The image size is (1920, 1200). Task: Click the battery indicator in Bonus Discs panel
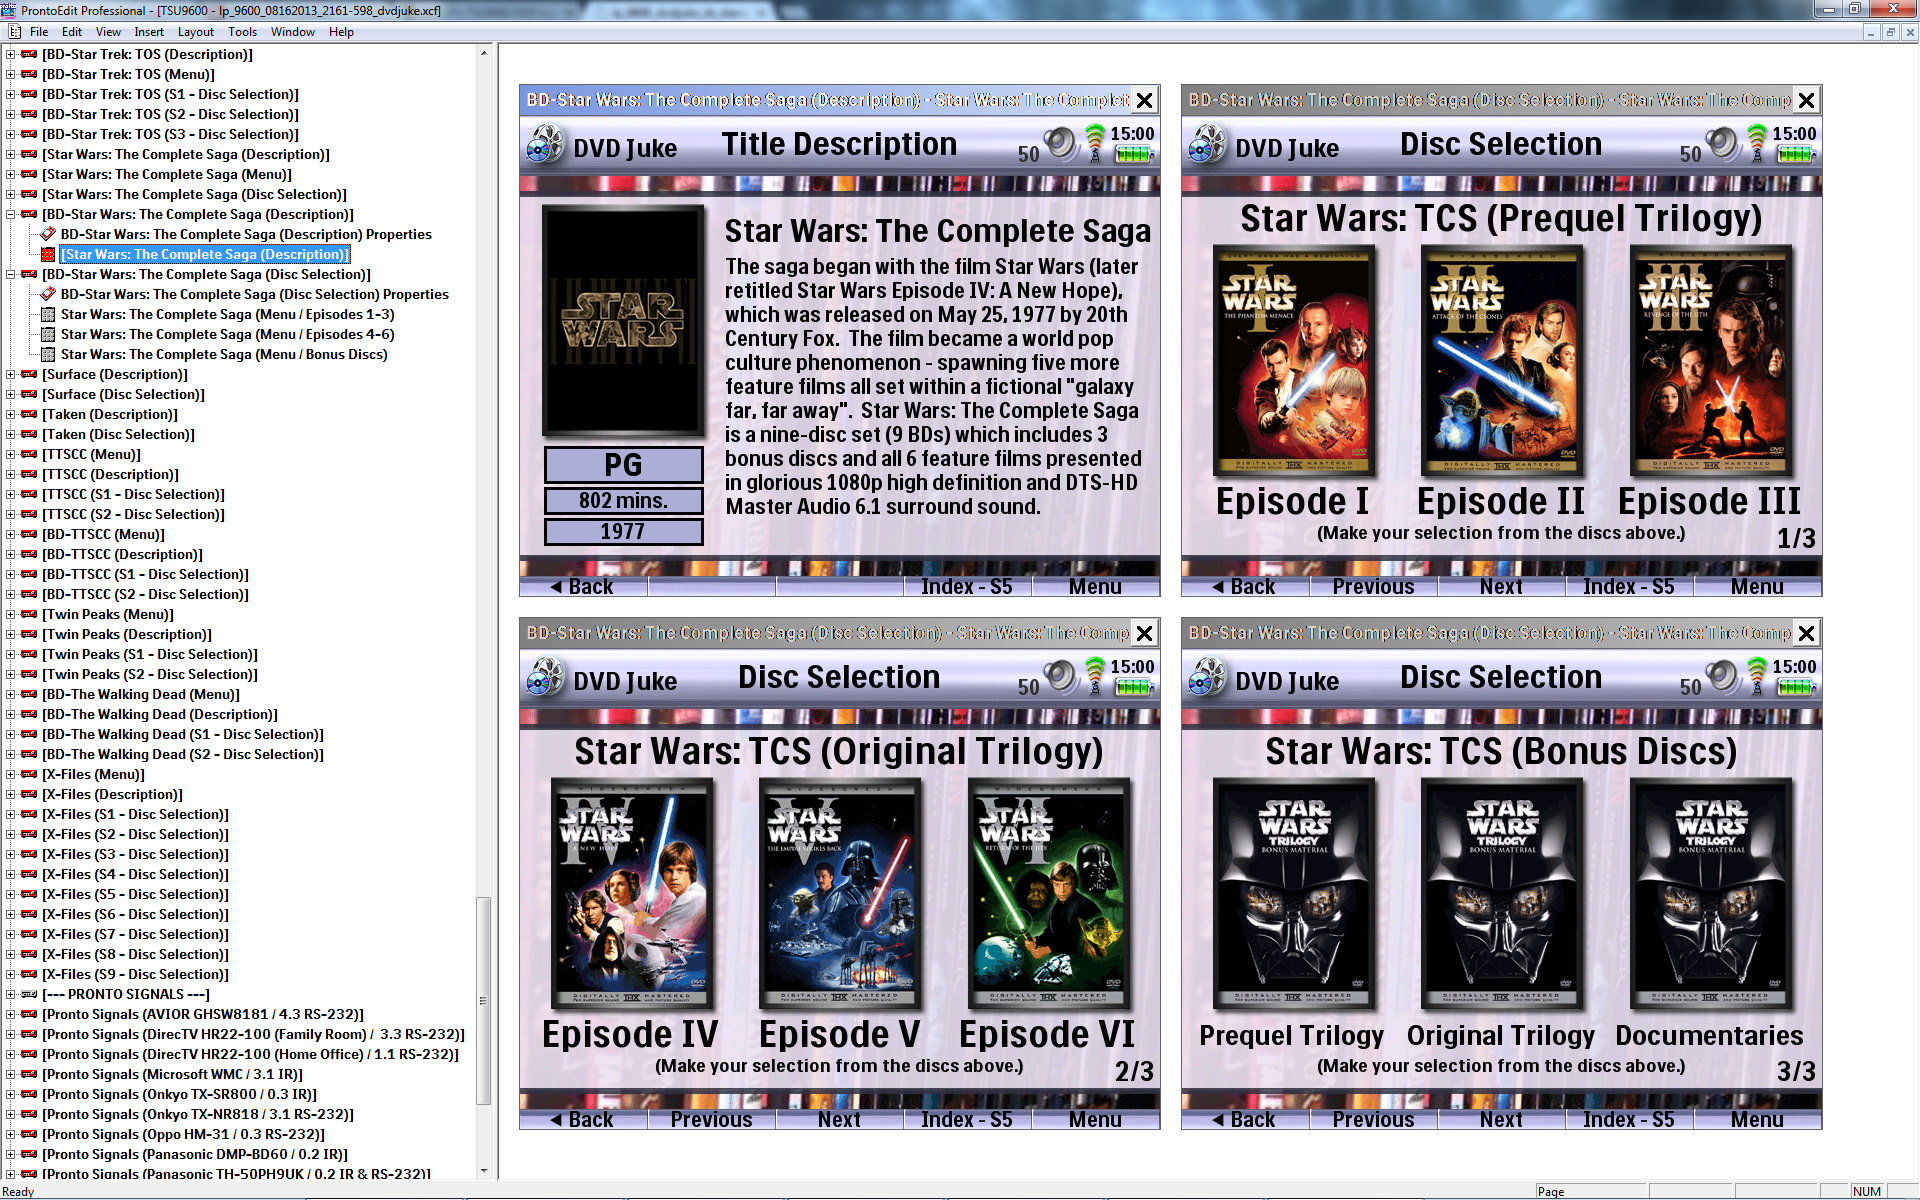pos(1795,687)
